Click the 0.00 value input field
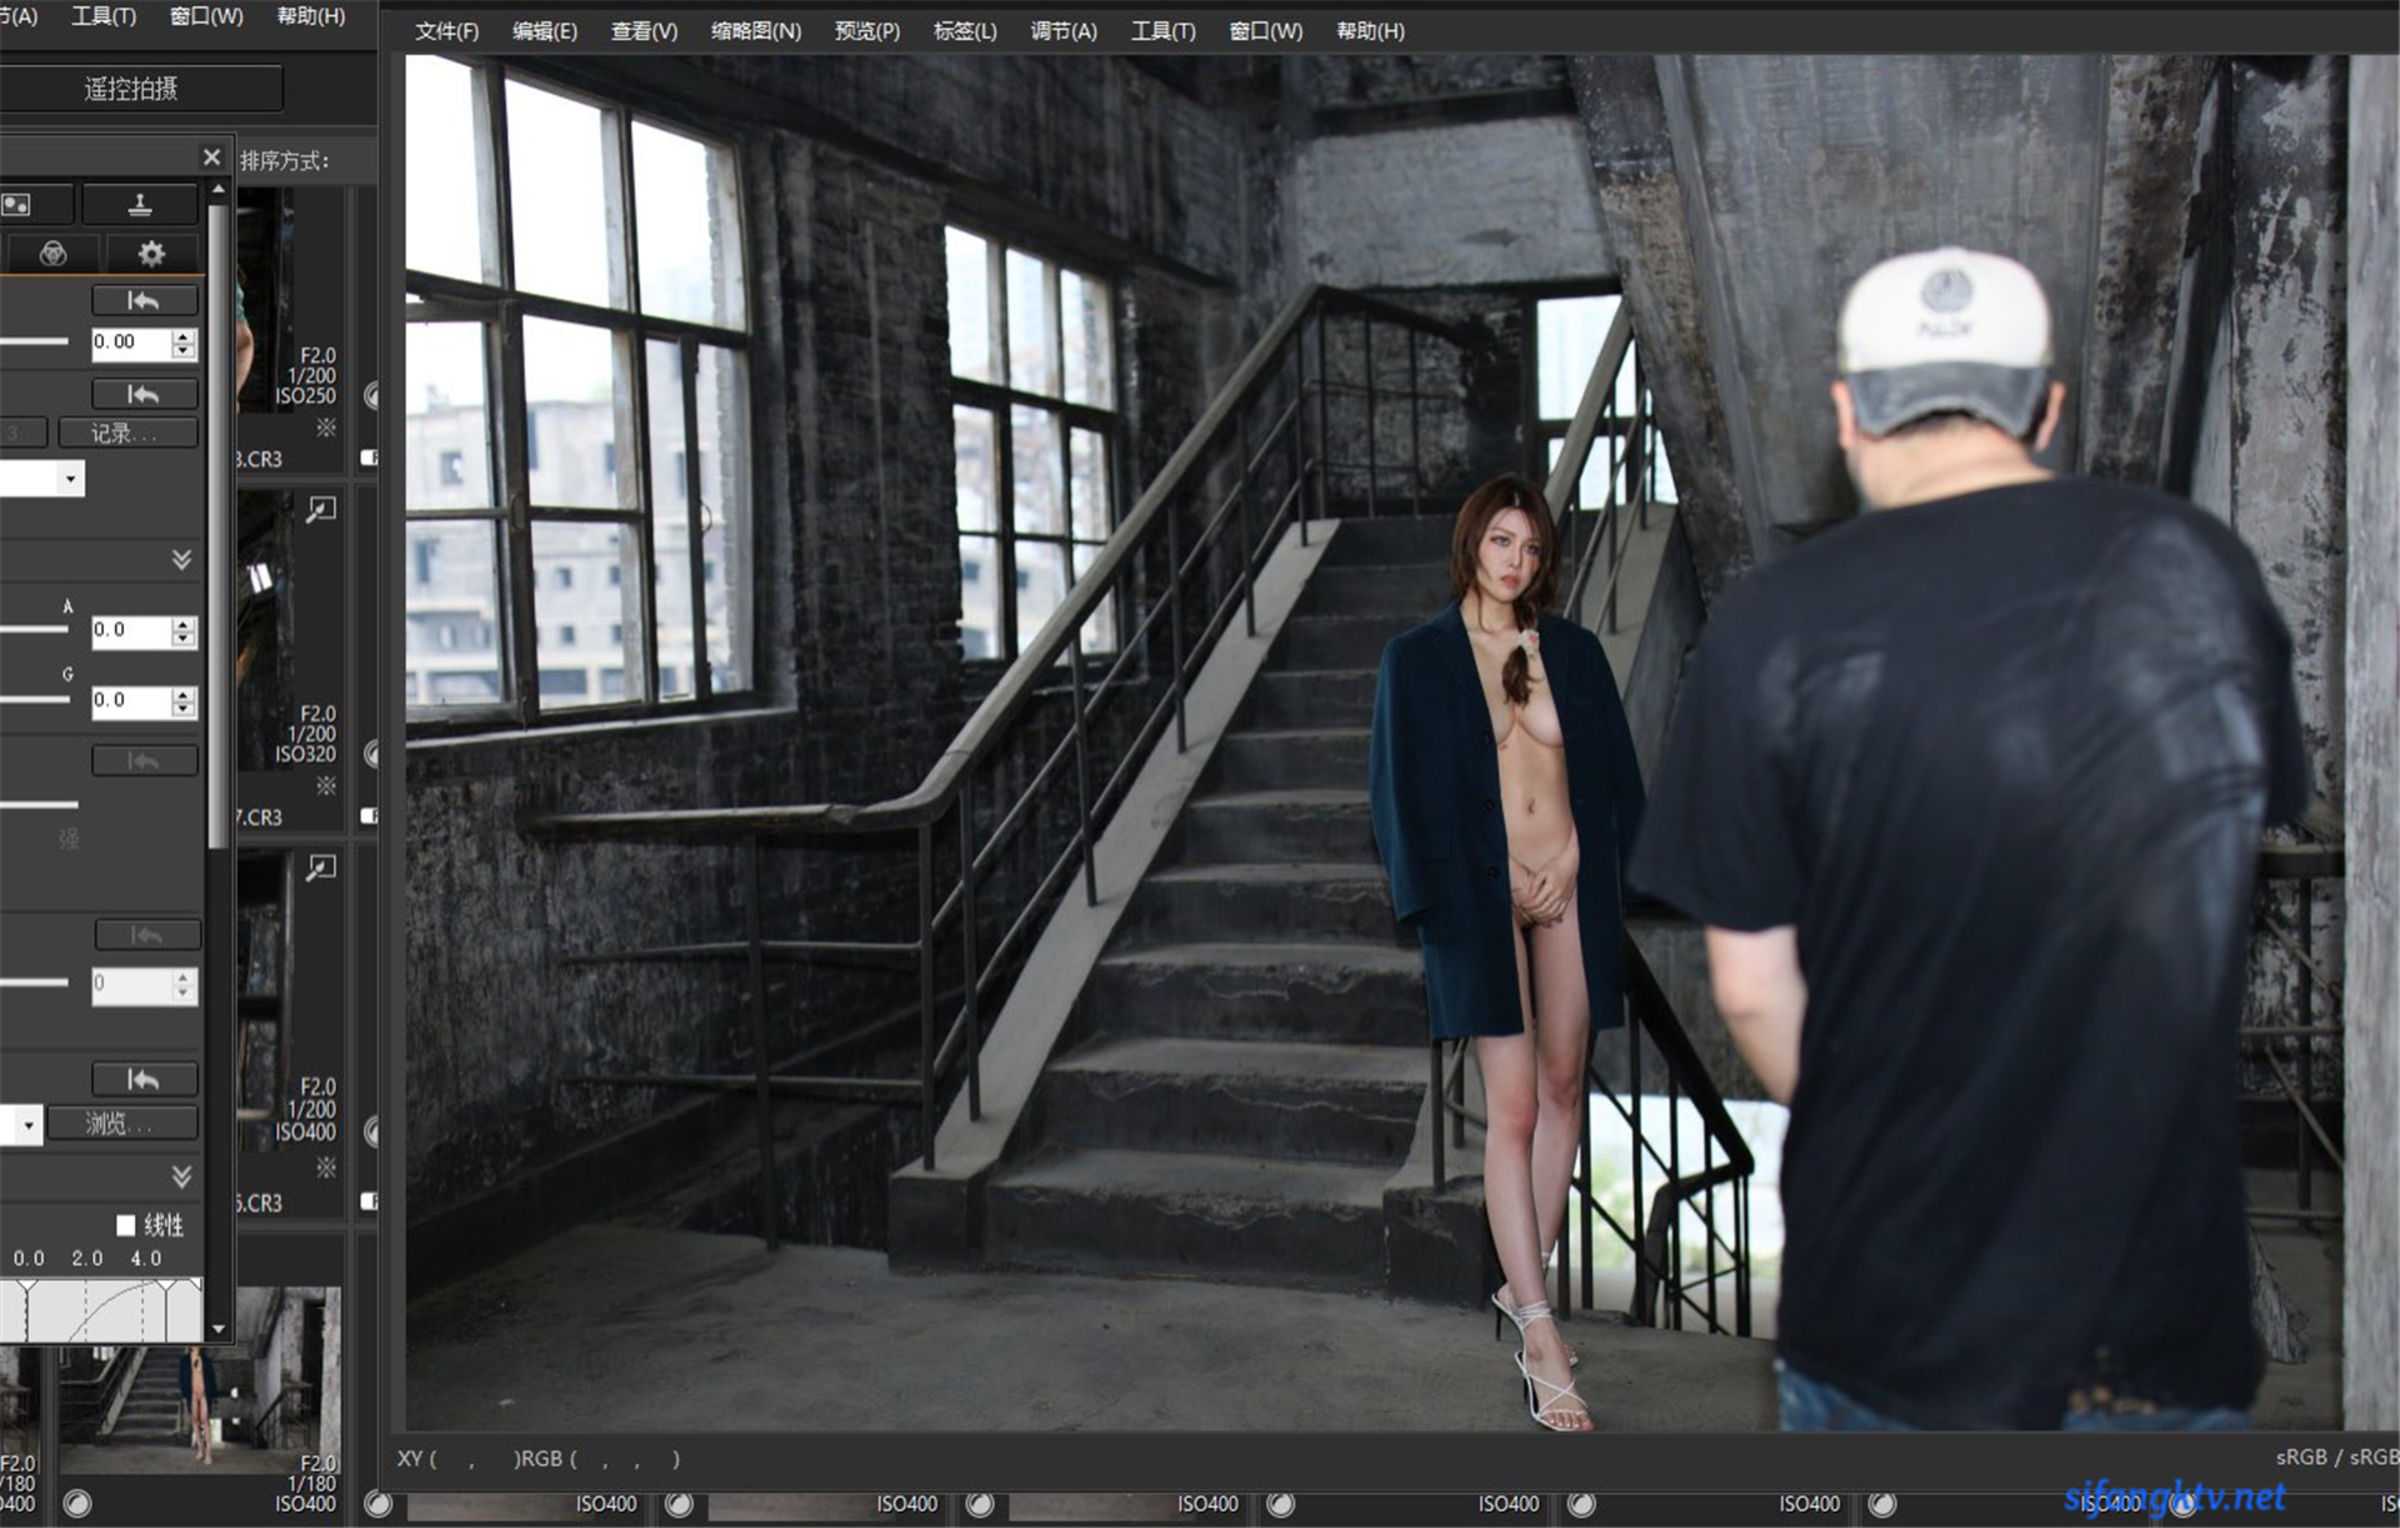 (130, 343)
